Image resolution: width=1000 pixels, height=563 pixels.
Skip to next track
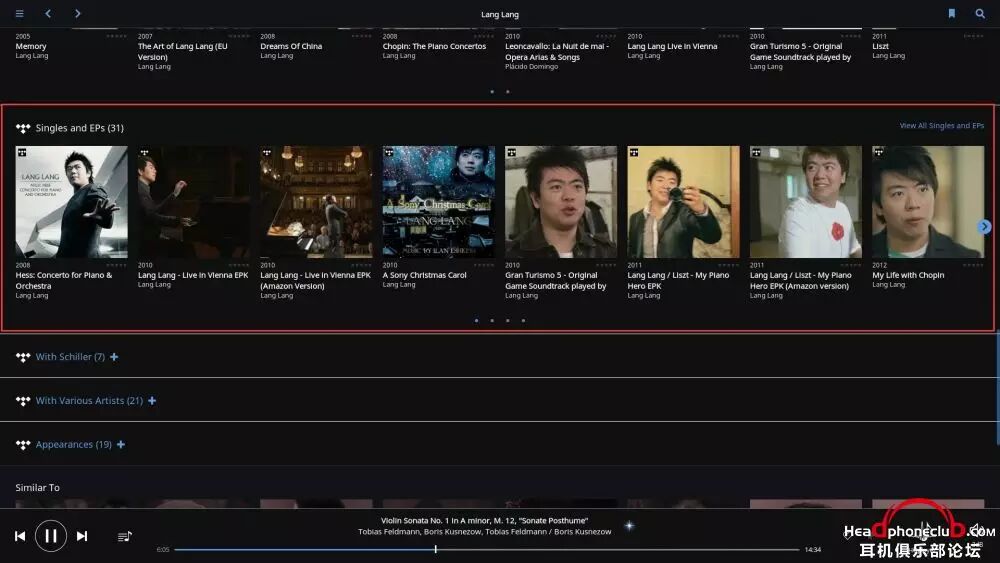click(x=82, y=536)
